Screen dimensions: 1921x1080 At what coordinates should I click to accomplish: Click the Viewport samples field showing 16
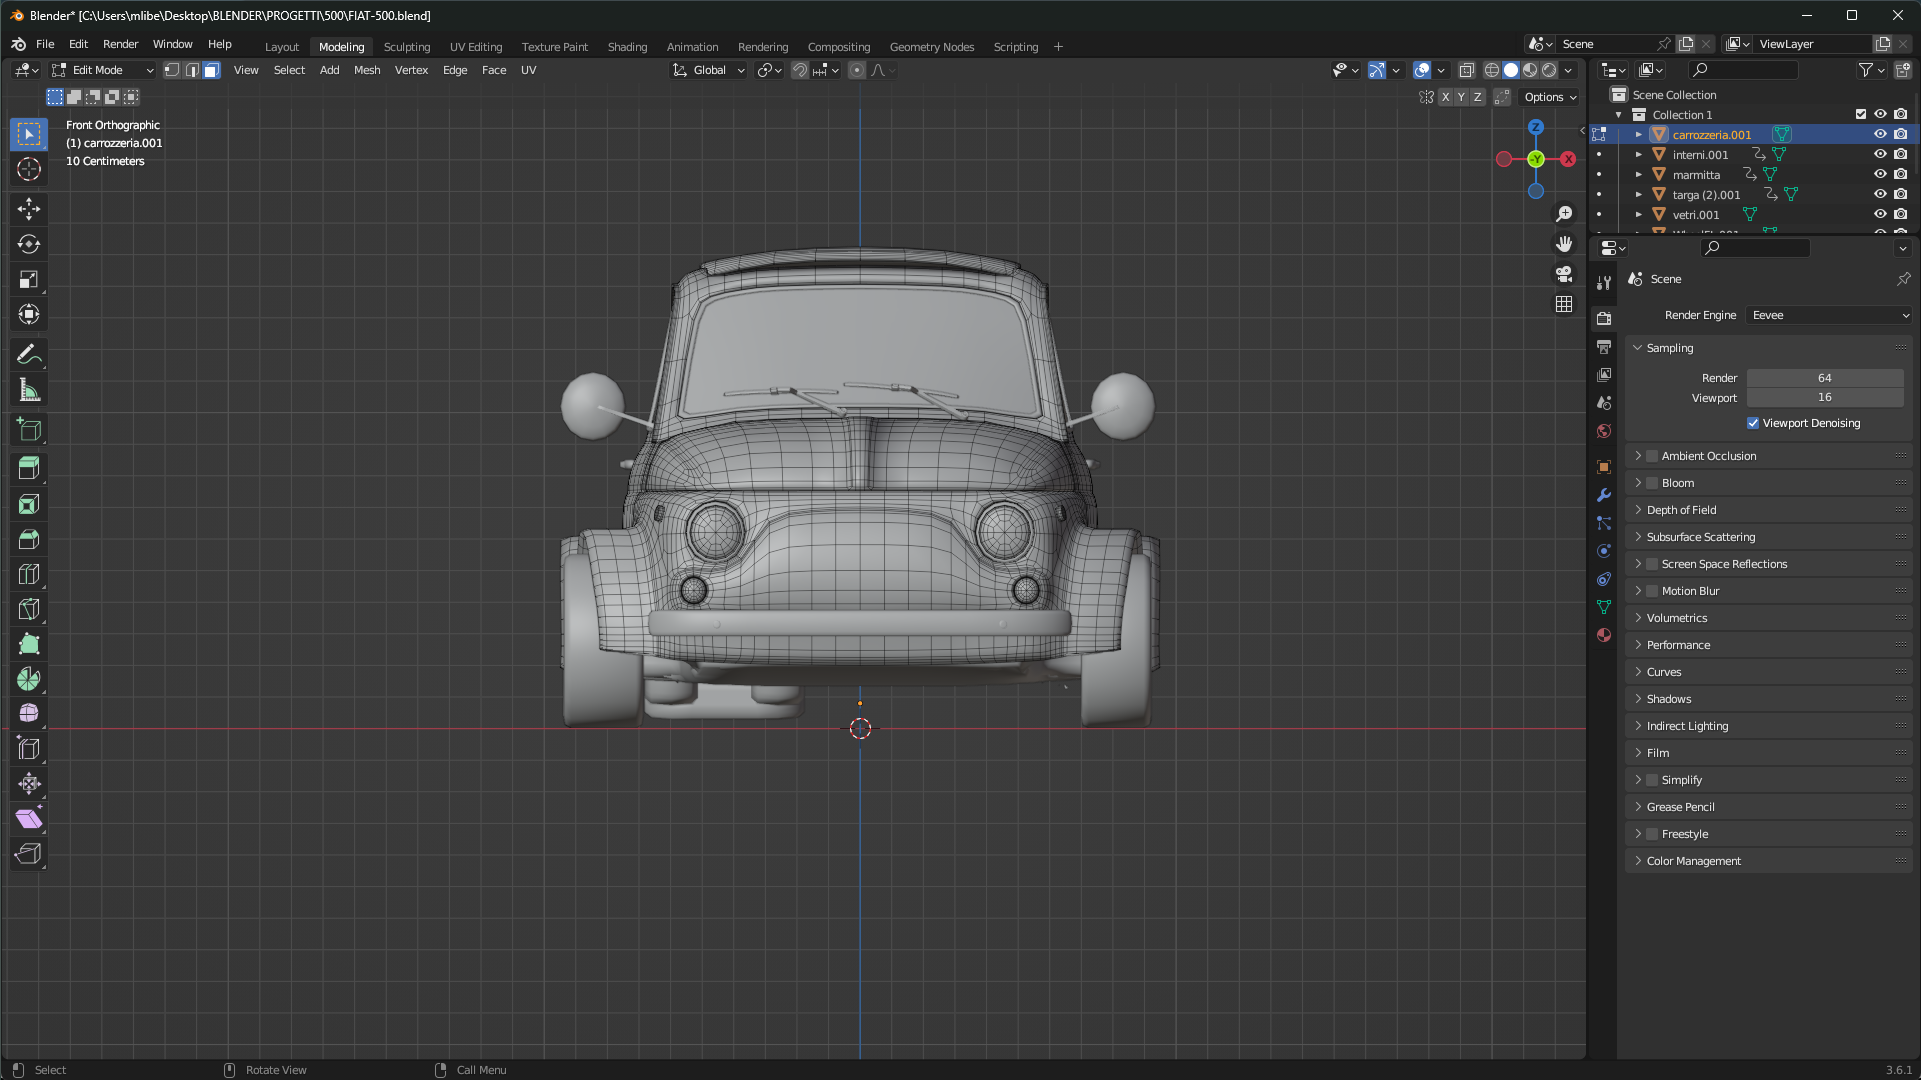1824,398
